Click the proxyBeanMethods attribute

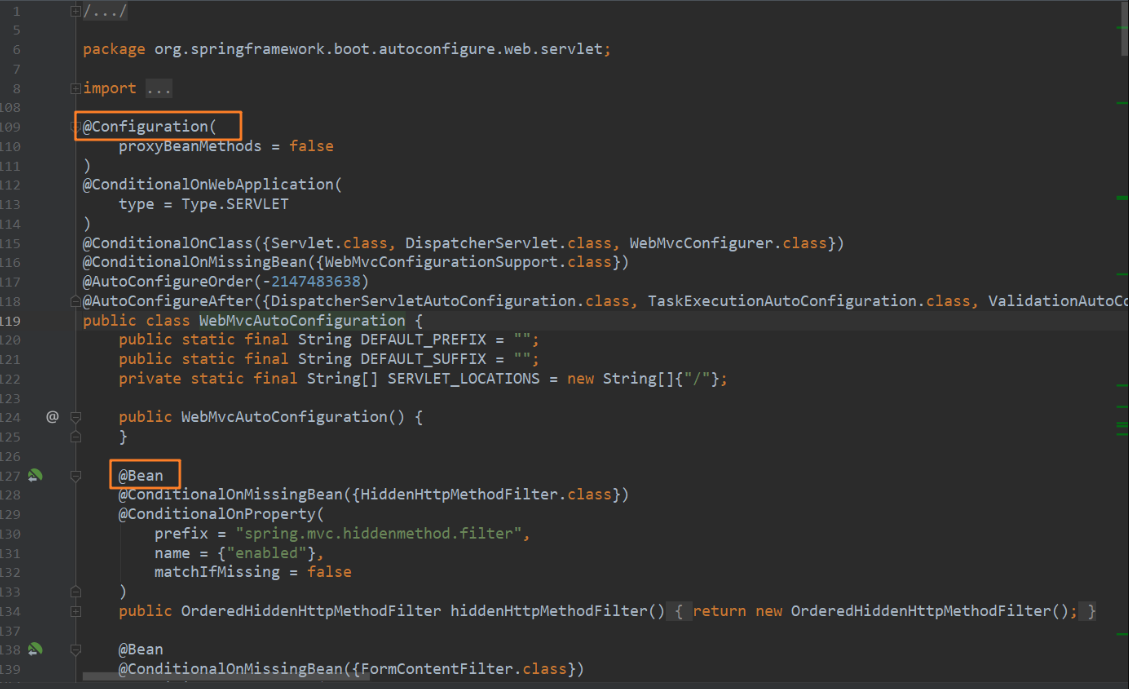[190, 146]
